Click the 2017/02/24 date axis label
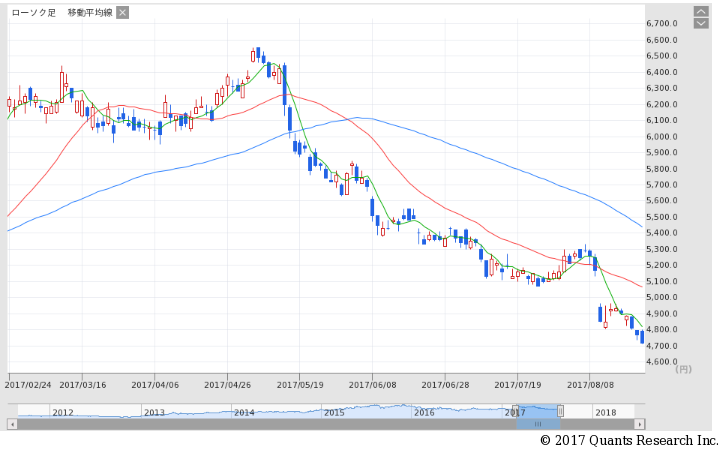This screenshot has width=722, height=451. [x=28, y=385]
